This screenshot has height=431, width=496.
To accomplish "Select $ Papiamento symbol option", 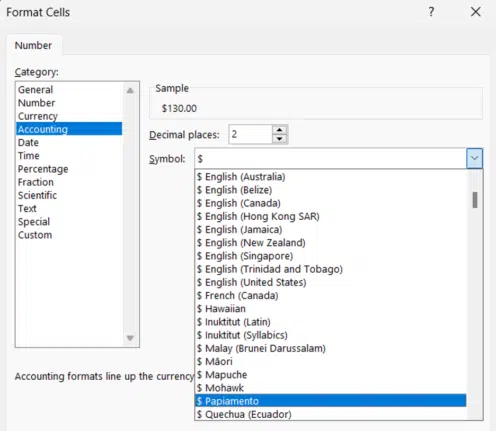I will pyautogui.click(x=330, y=401).
